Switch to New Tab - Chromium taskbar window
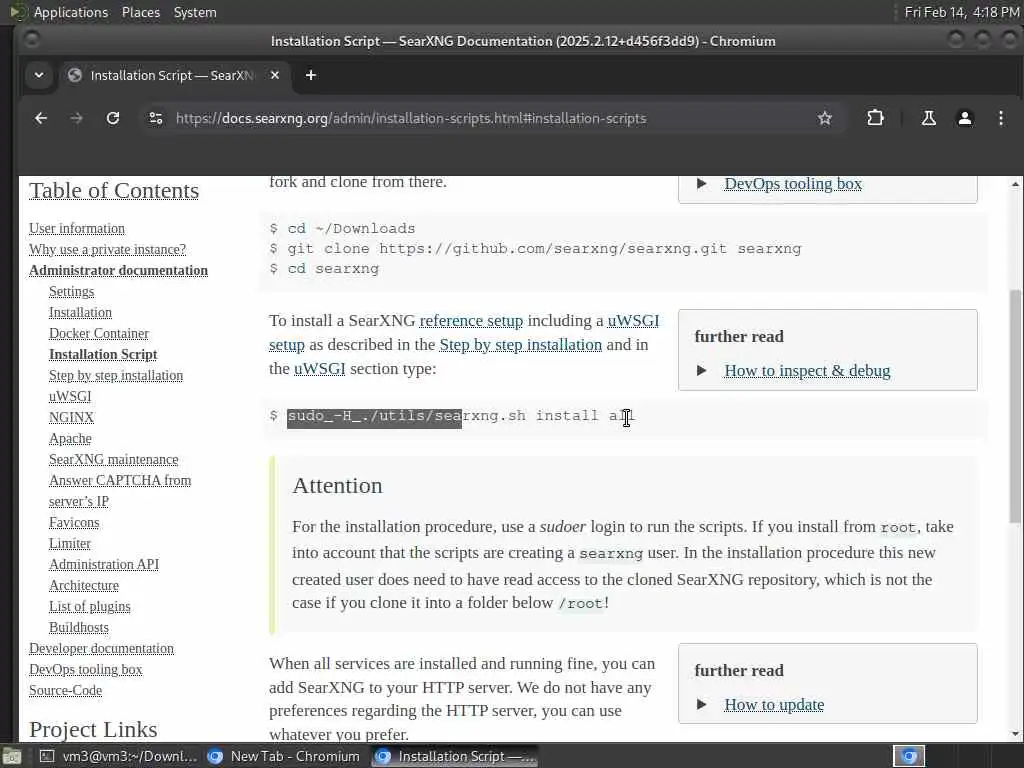The width and height of the screenshot is (1024, 768). pyautogui.click(x=284, y=756)
